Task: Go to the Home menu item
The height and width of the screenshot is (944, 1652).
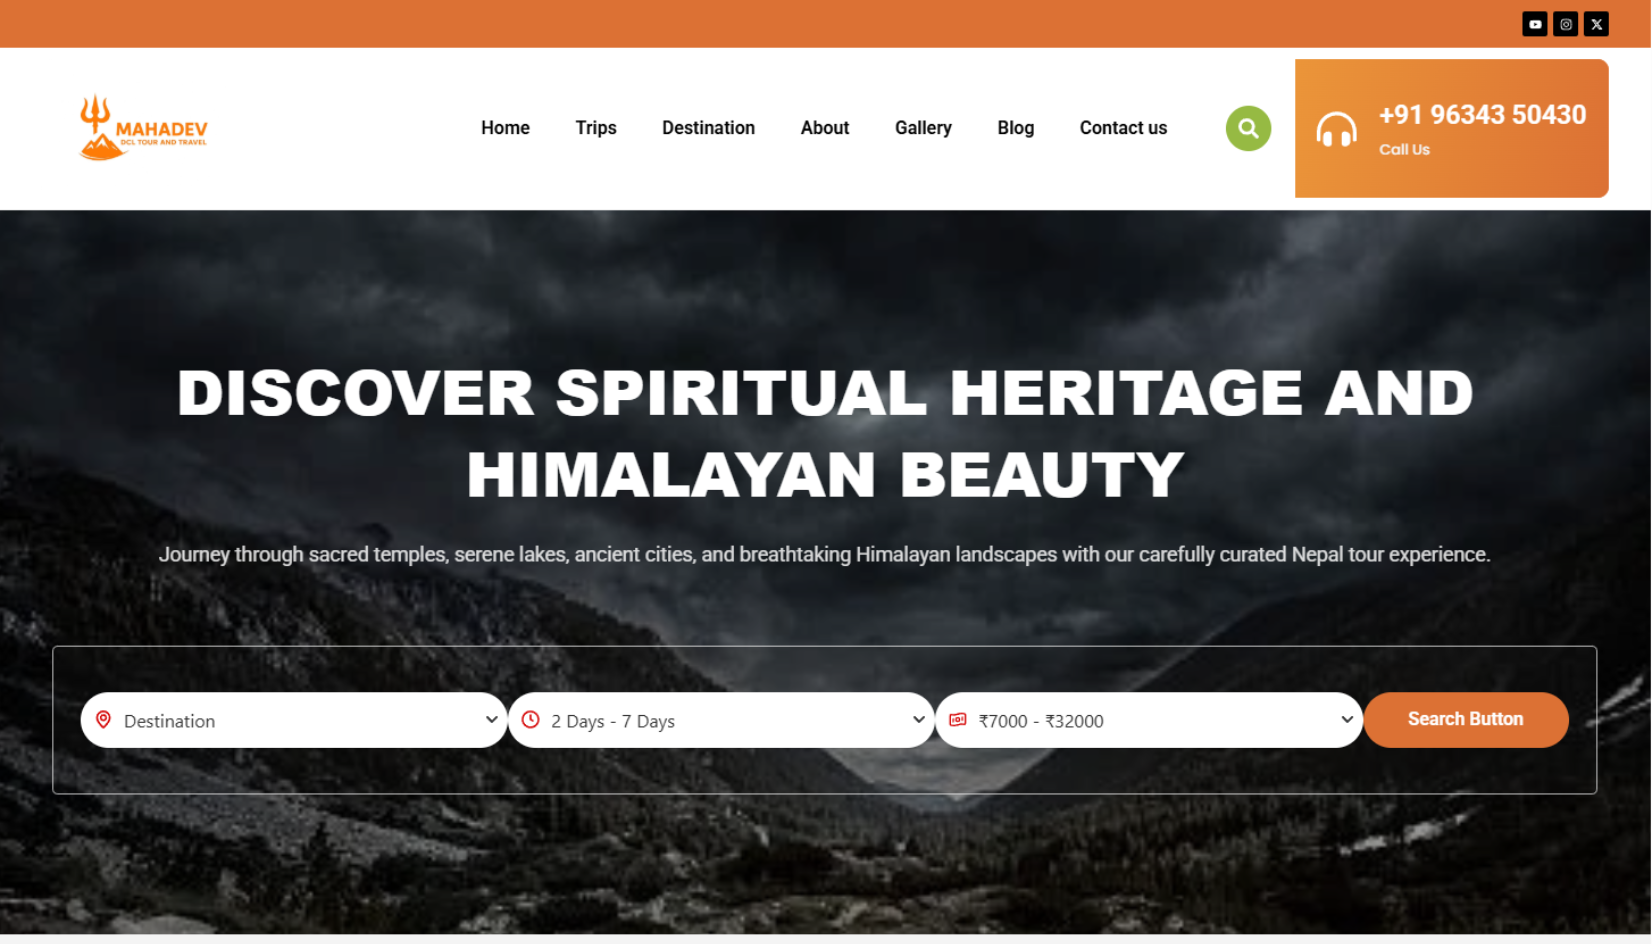Action: (x=505, y=128)
